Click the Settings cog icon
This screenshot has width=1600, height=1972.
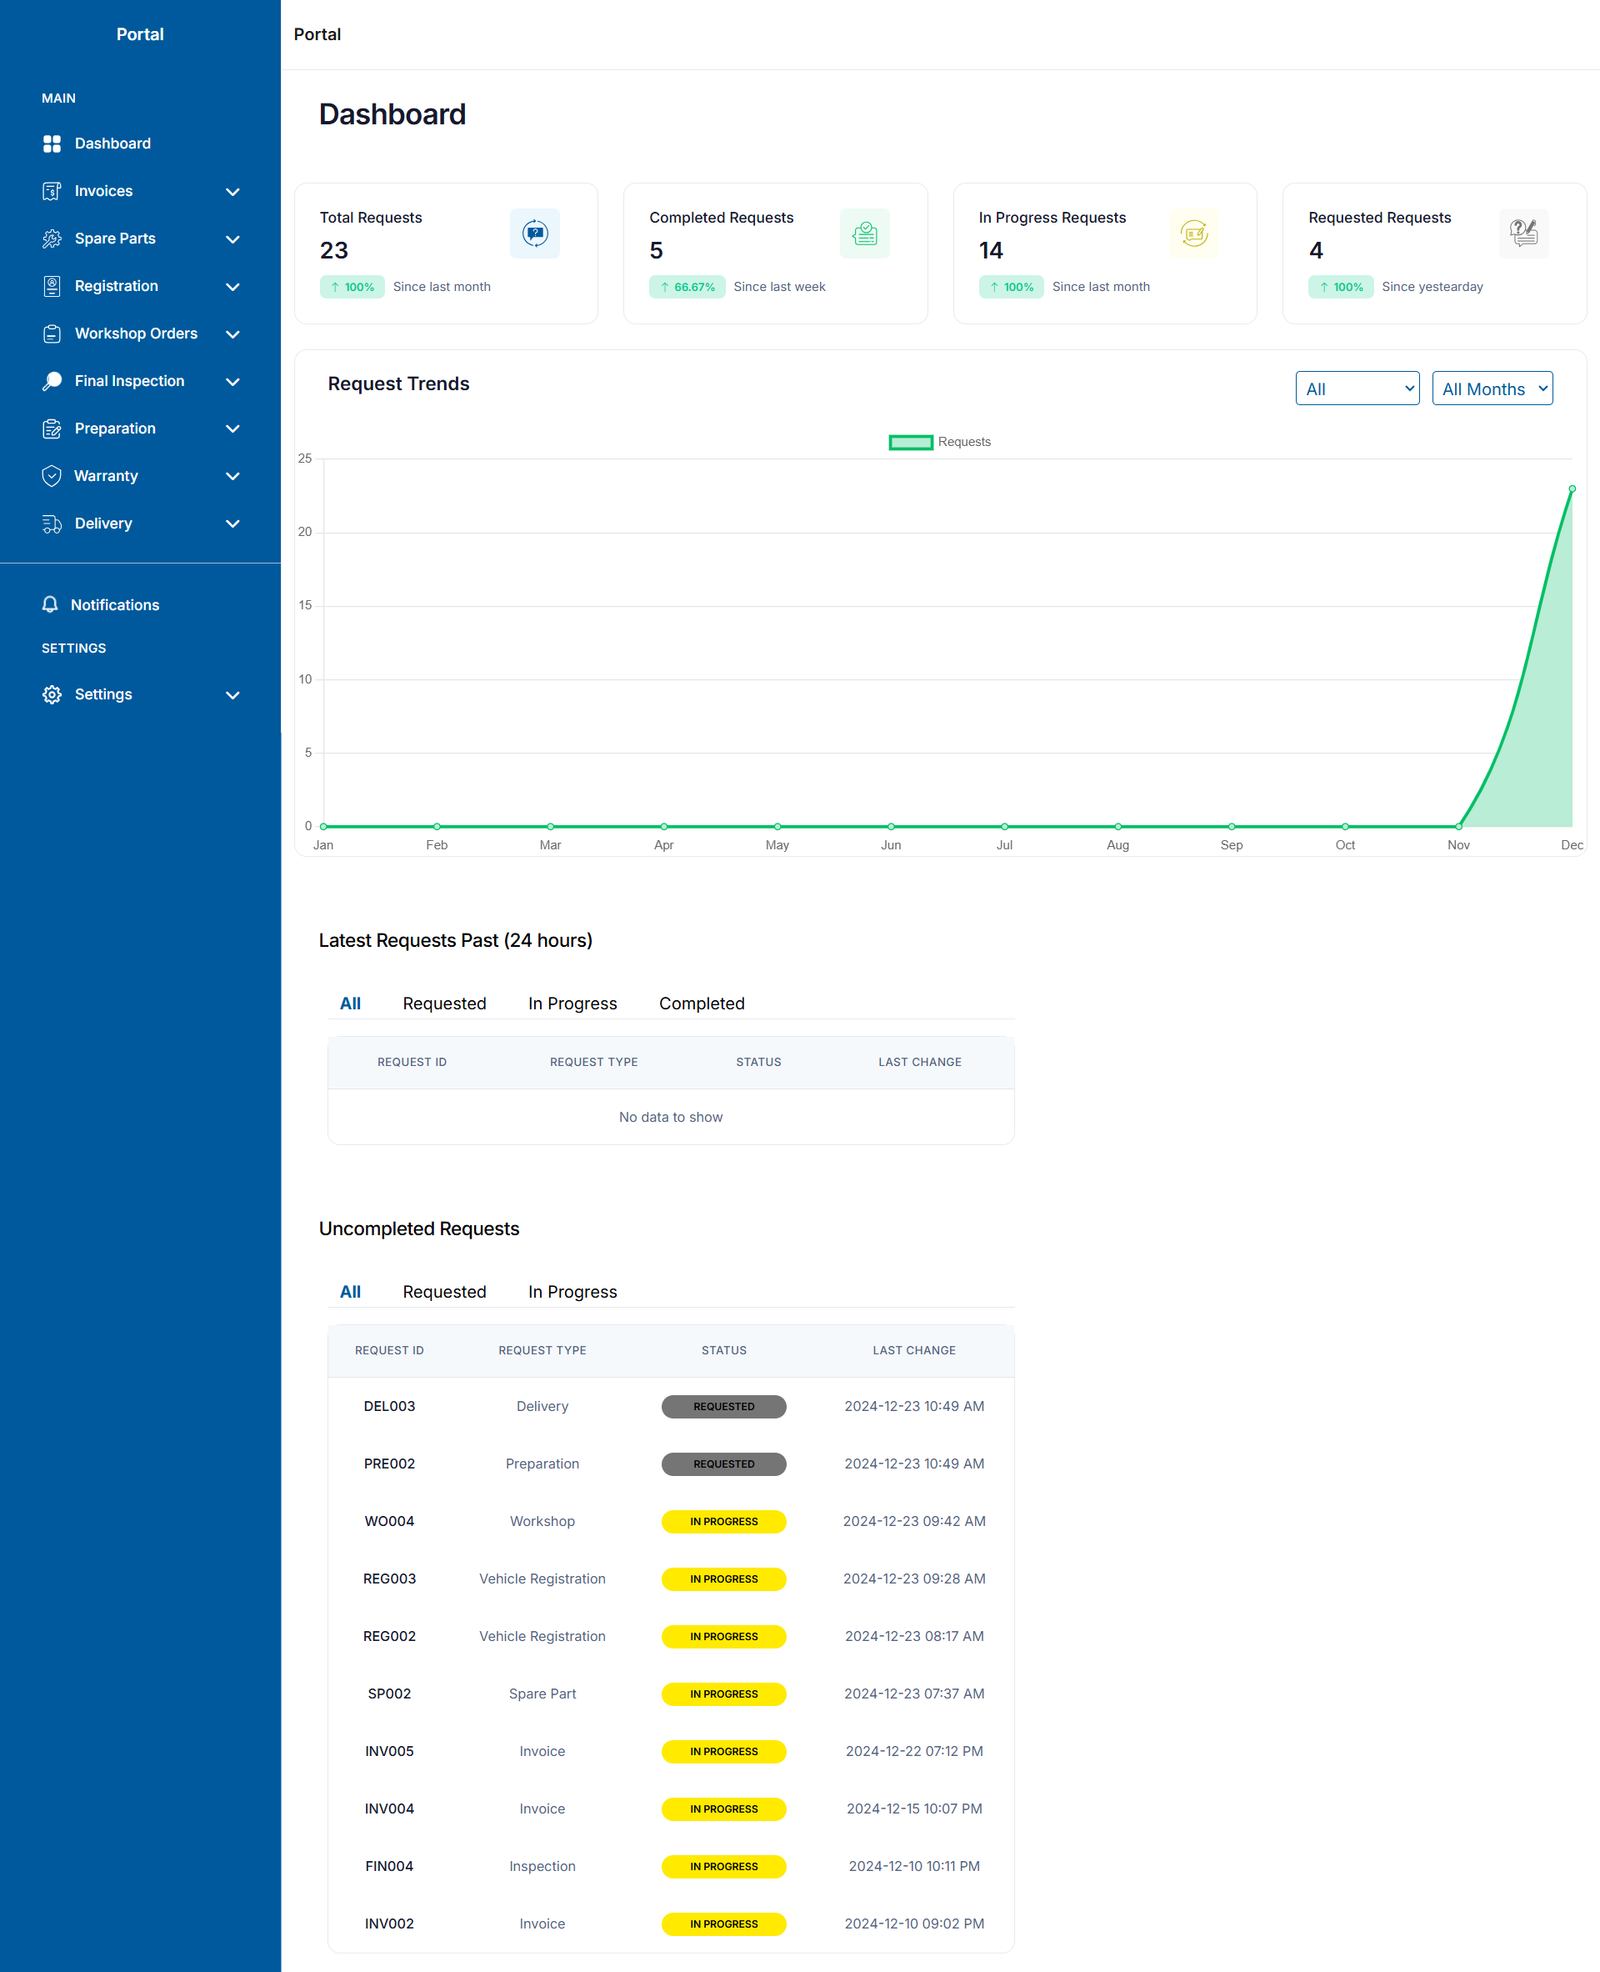pyautogui.click(x=52, y=695)
